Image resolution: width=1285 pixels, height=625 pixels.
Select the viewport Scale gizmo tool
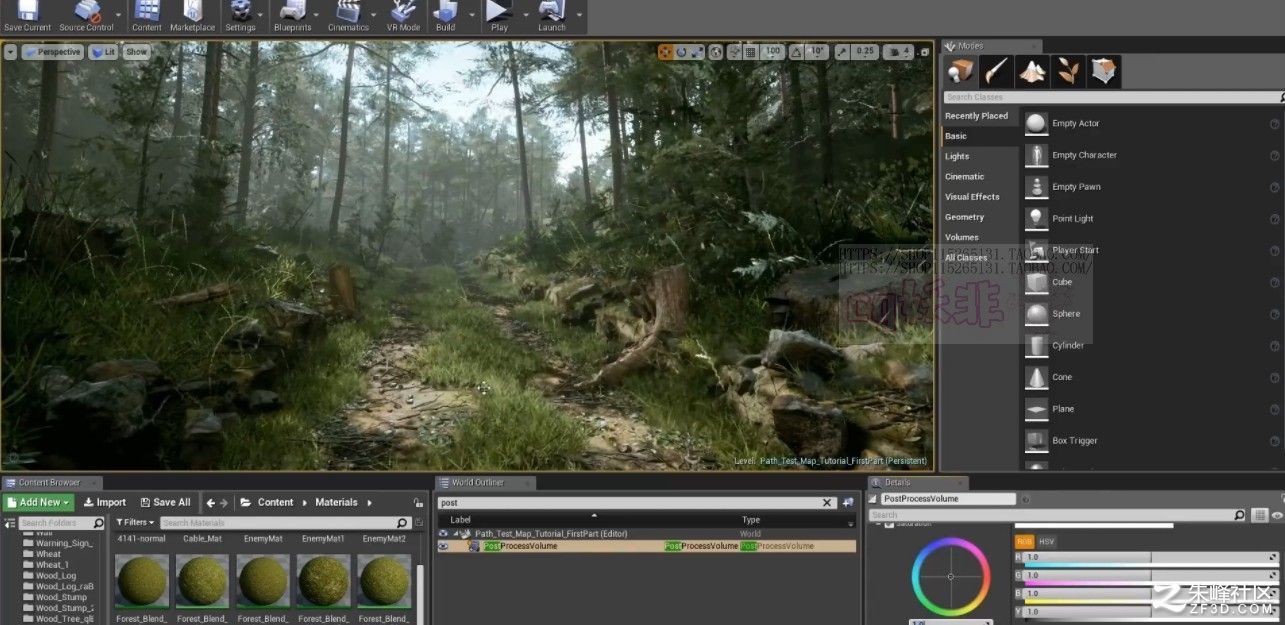[x=697, y=52]
